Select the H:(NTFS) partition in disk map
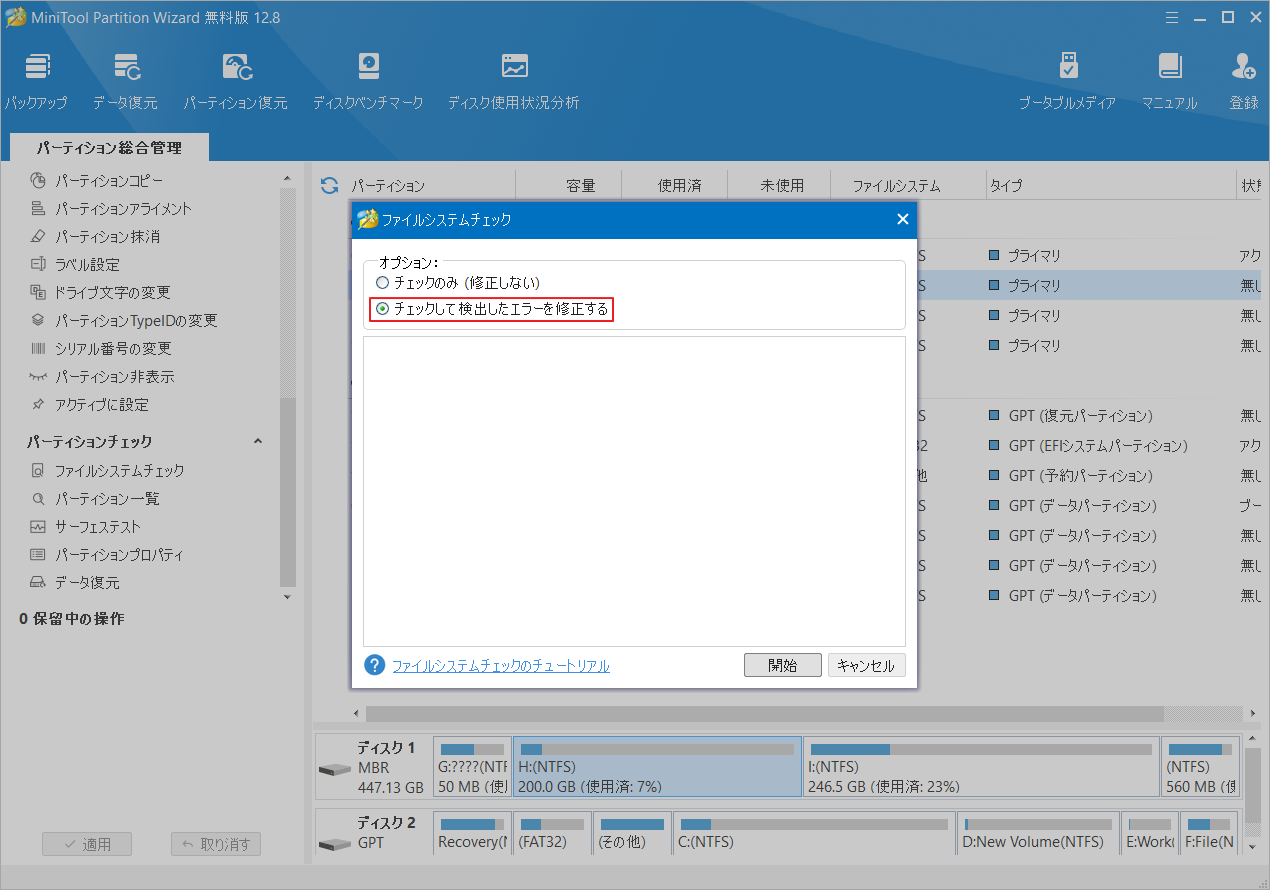The image size is (1270, 890). click(x=656, y=766)
